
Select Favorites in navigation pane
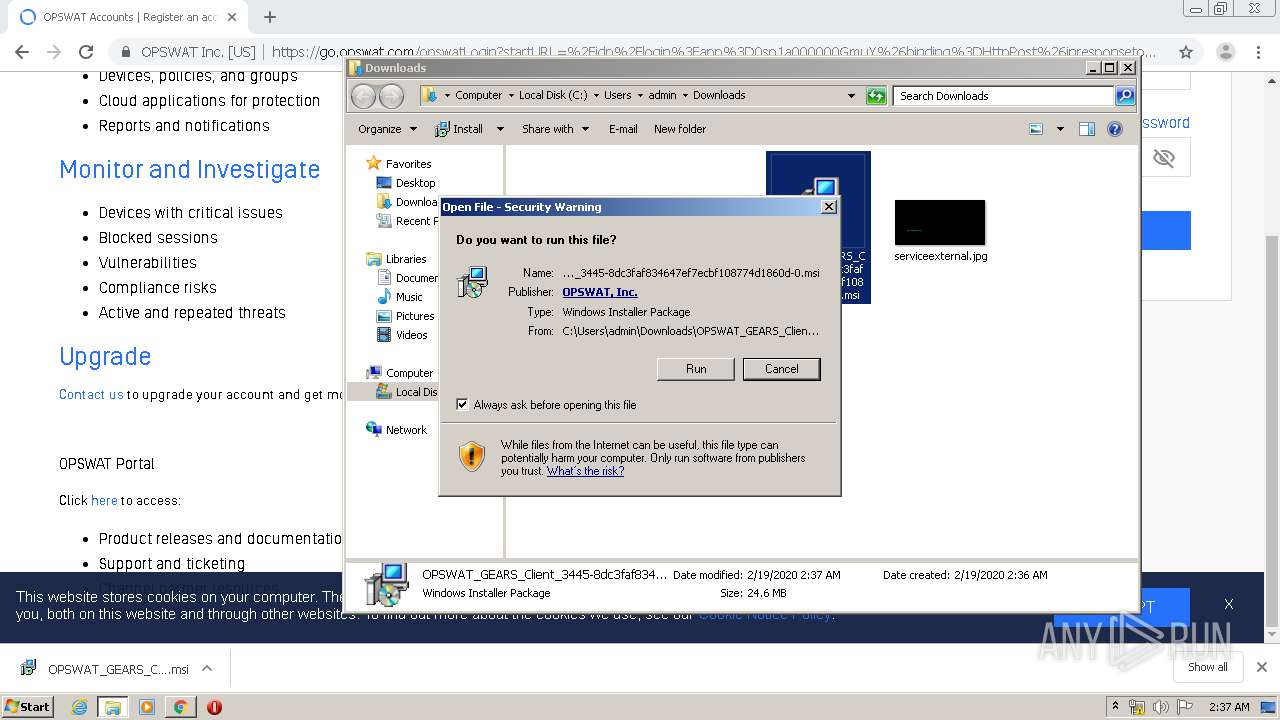tap(399, 164)
